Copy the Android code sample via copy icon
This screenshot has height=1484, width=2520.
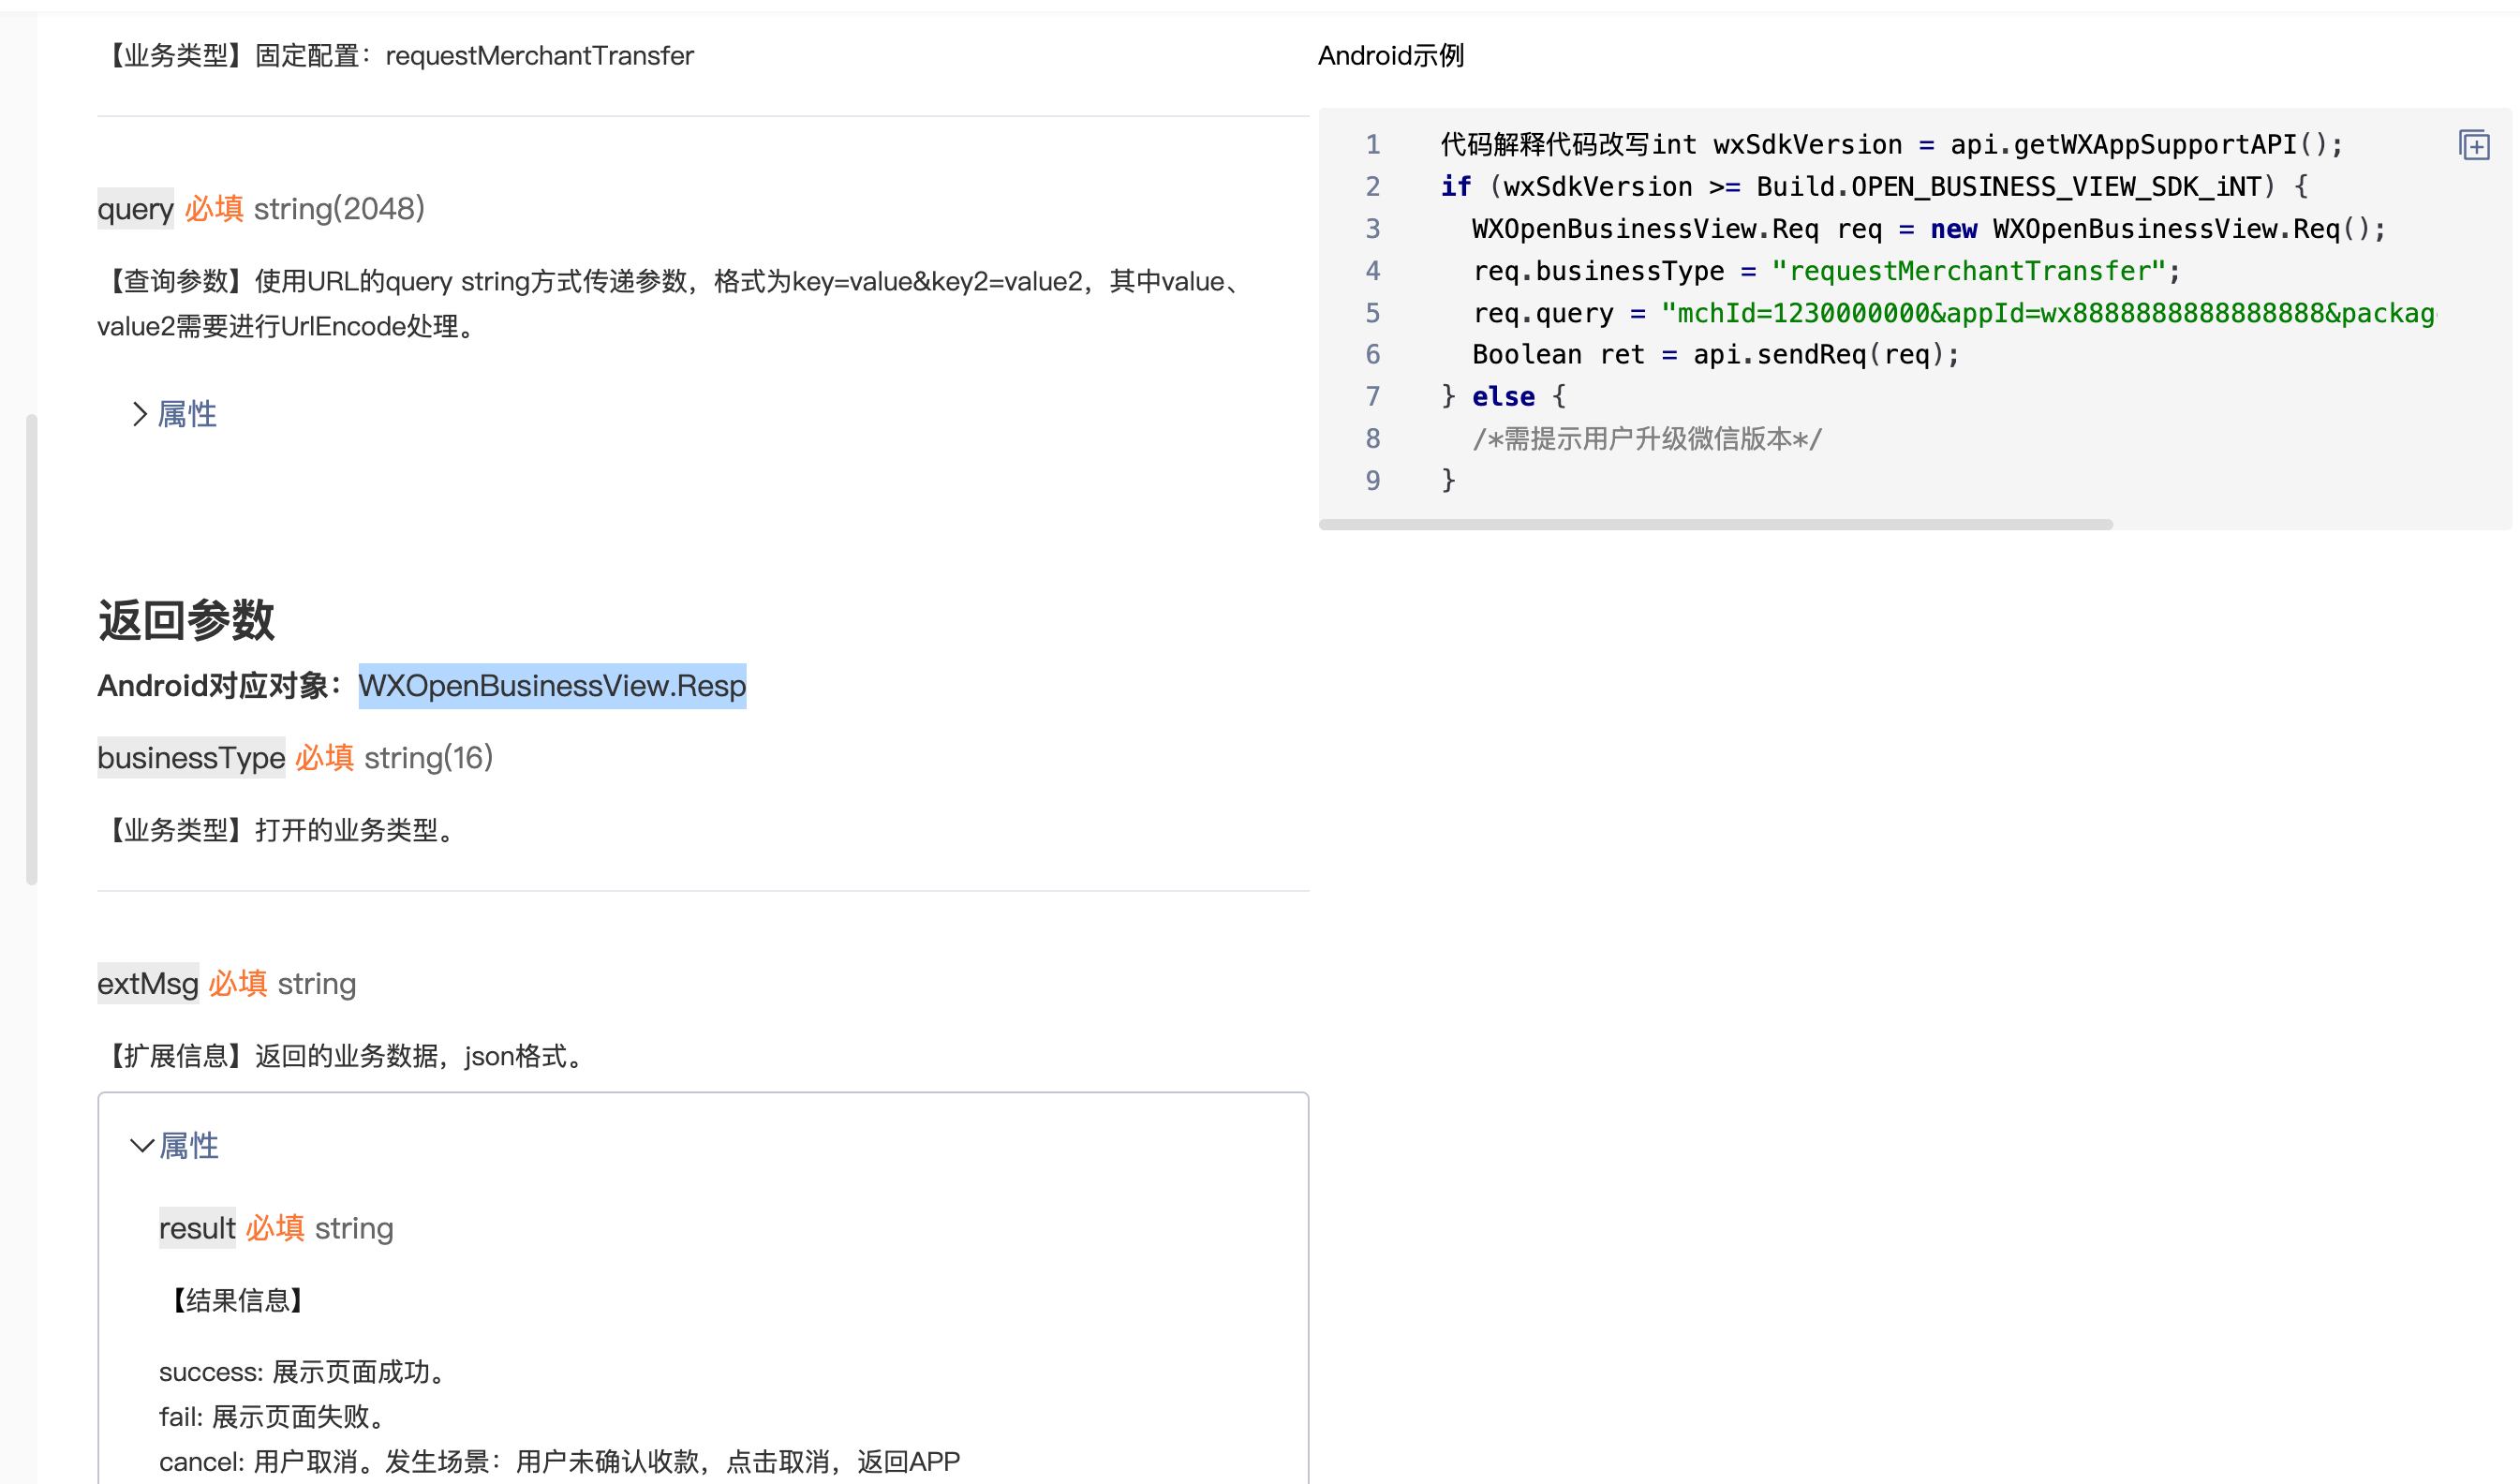pyautogui.click(x=2473, y=146)
